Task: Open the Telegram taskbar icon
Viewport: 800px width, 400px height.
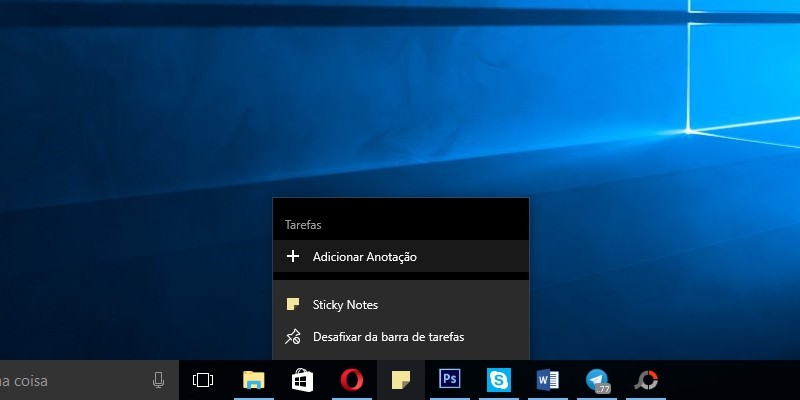Action: point(597,380)
